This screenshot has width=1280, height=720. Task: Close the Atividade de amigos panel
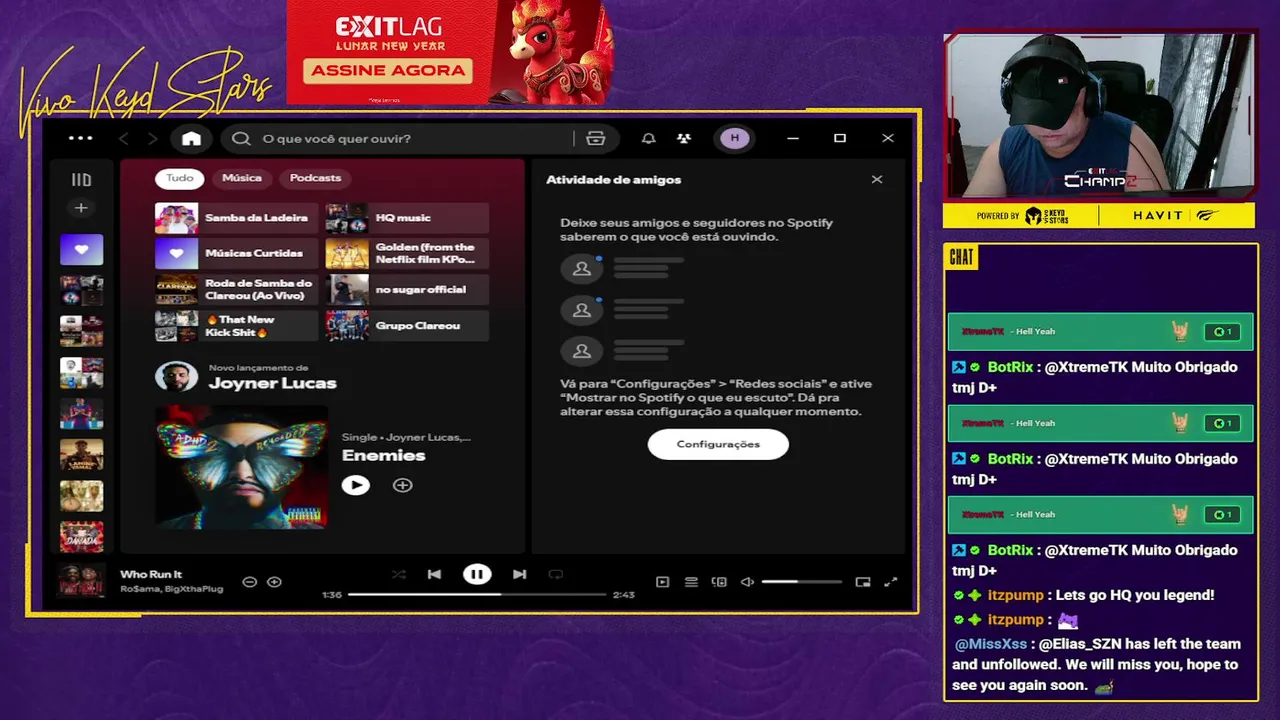pyautogui.click(x=877, y=180)
